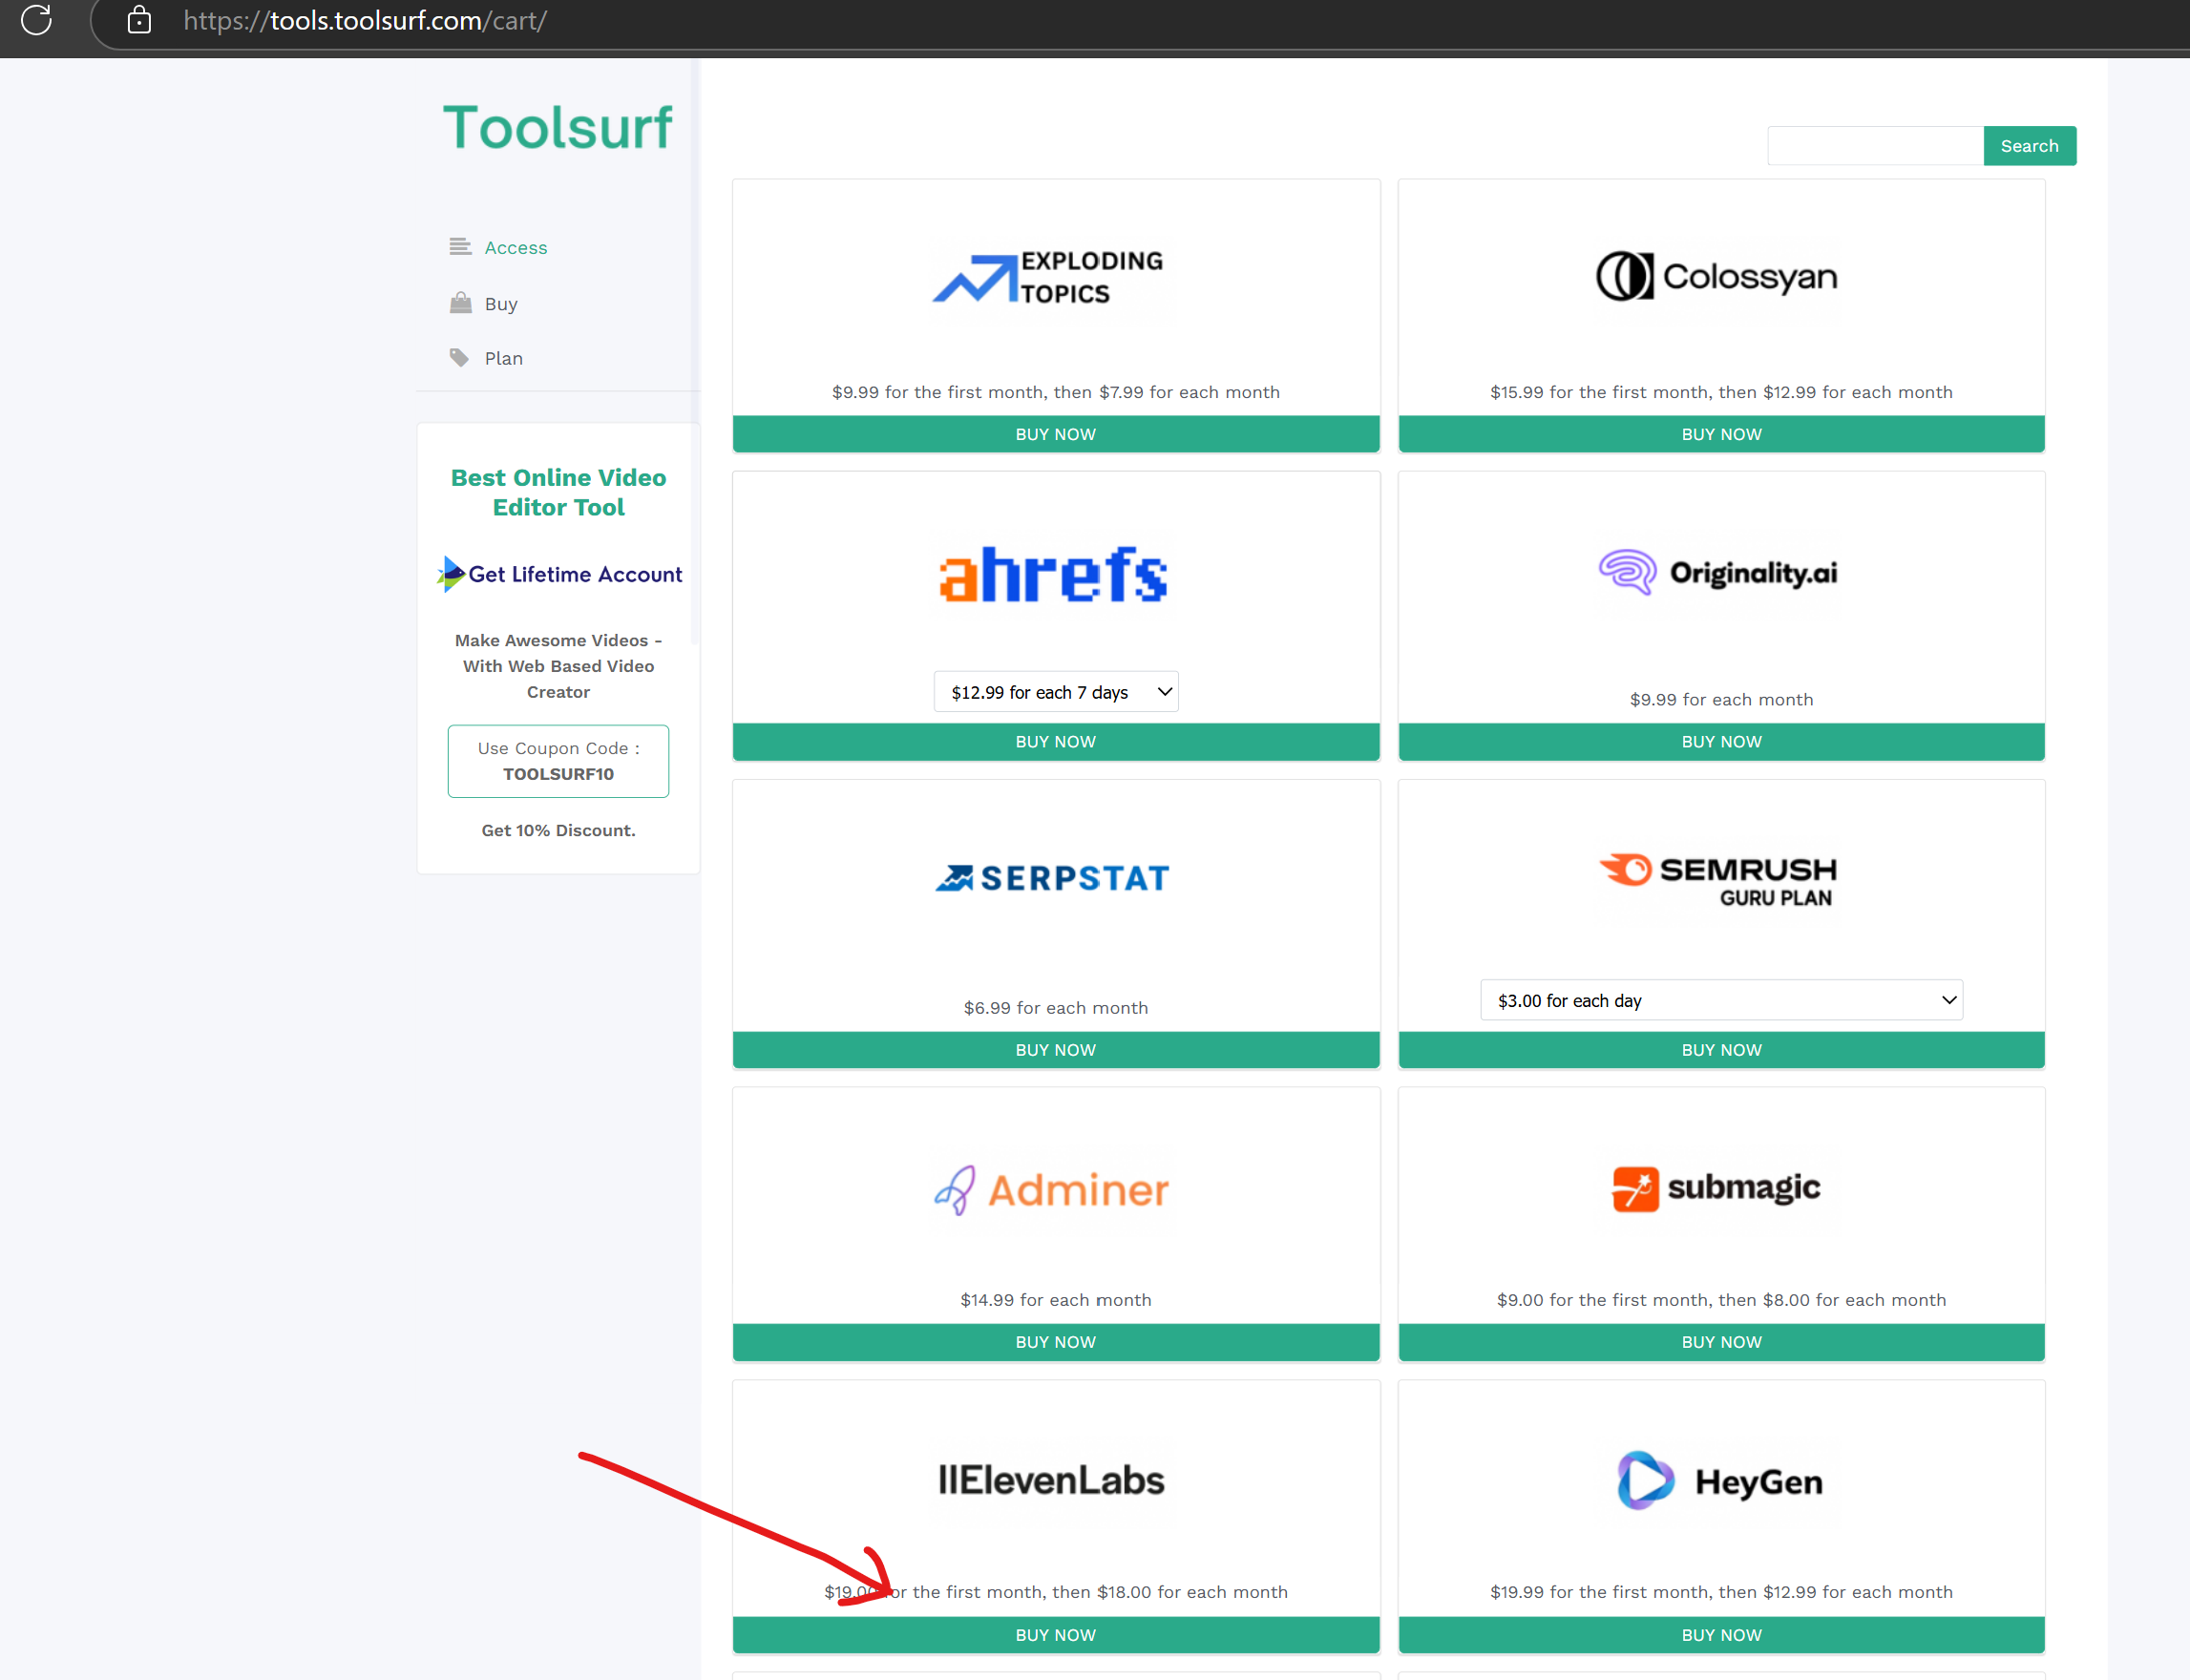Open the ElevenLabs logo
This screenshot has height=1680, width=2190.
[1051, 1480]
